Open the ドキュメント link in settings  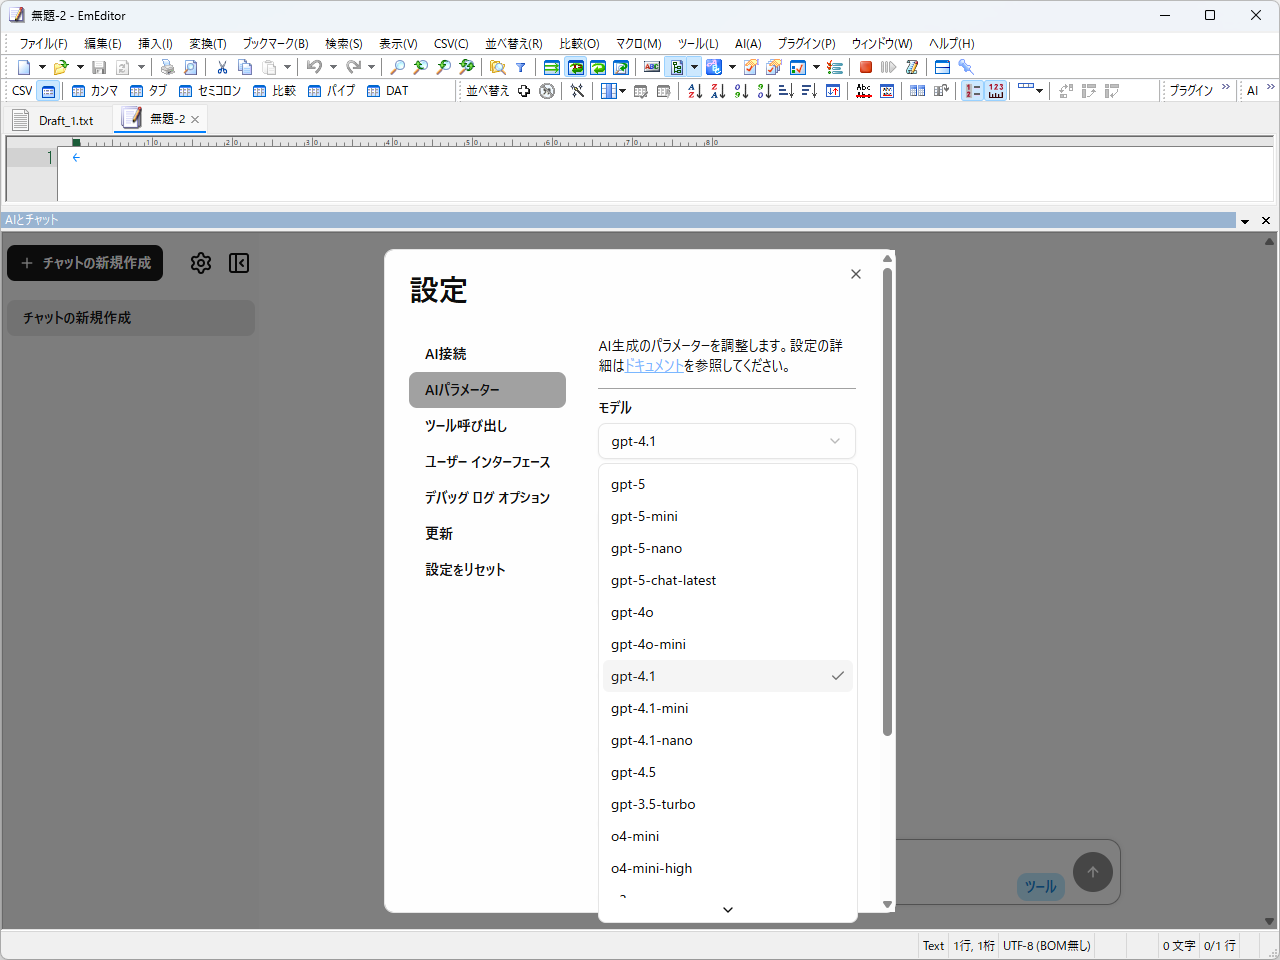click(x=653, y=365)
